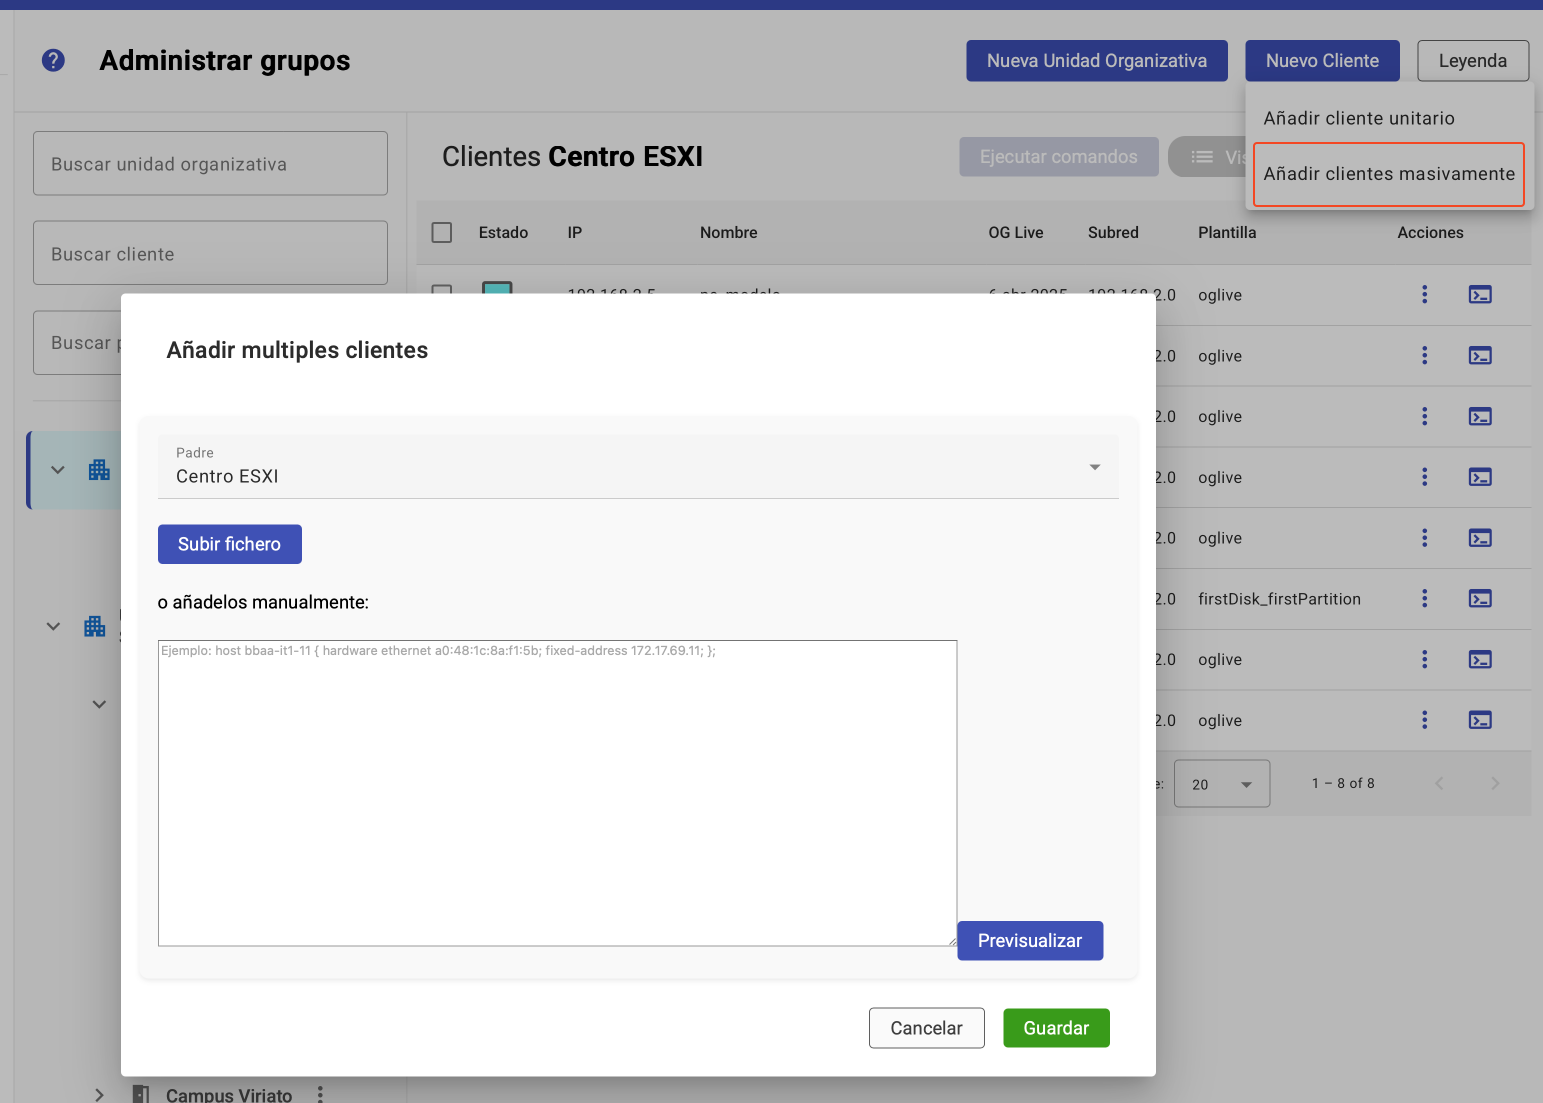Image resolution: width=1543 pixels, height=1103 pixels.
Task: Open actions menu for firstDisk_firstPartition row
Action: (1424, 598)
